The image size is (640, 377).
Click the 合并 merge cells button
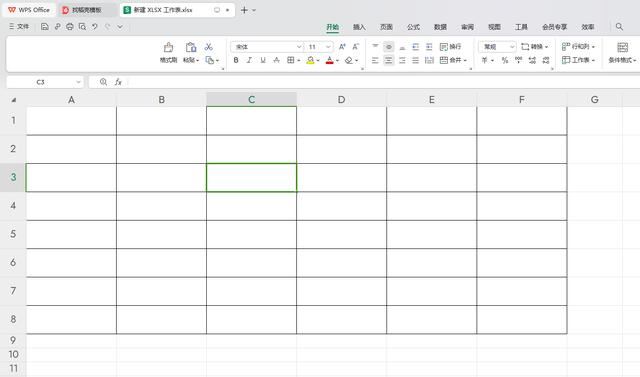pos(453,60)
